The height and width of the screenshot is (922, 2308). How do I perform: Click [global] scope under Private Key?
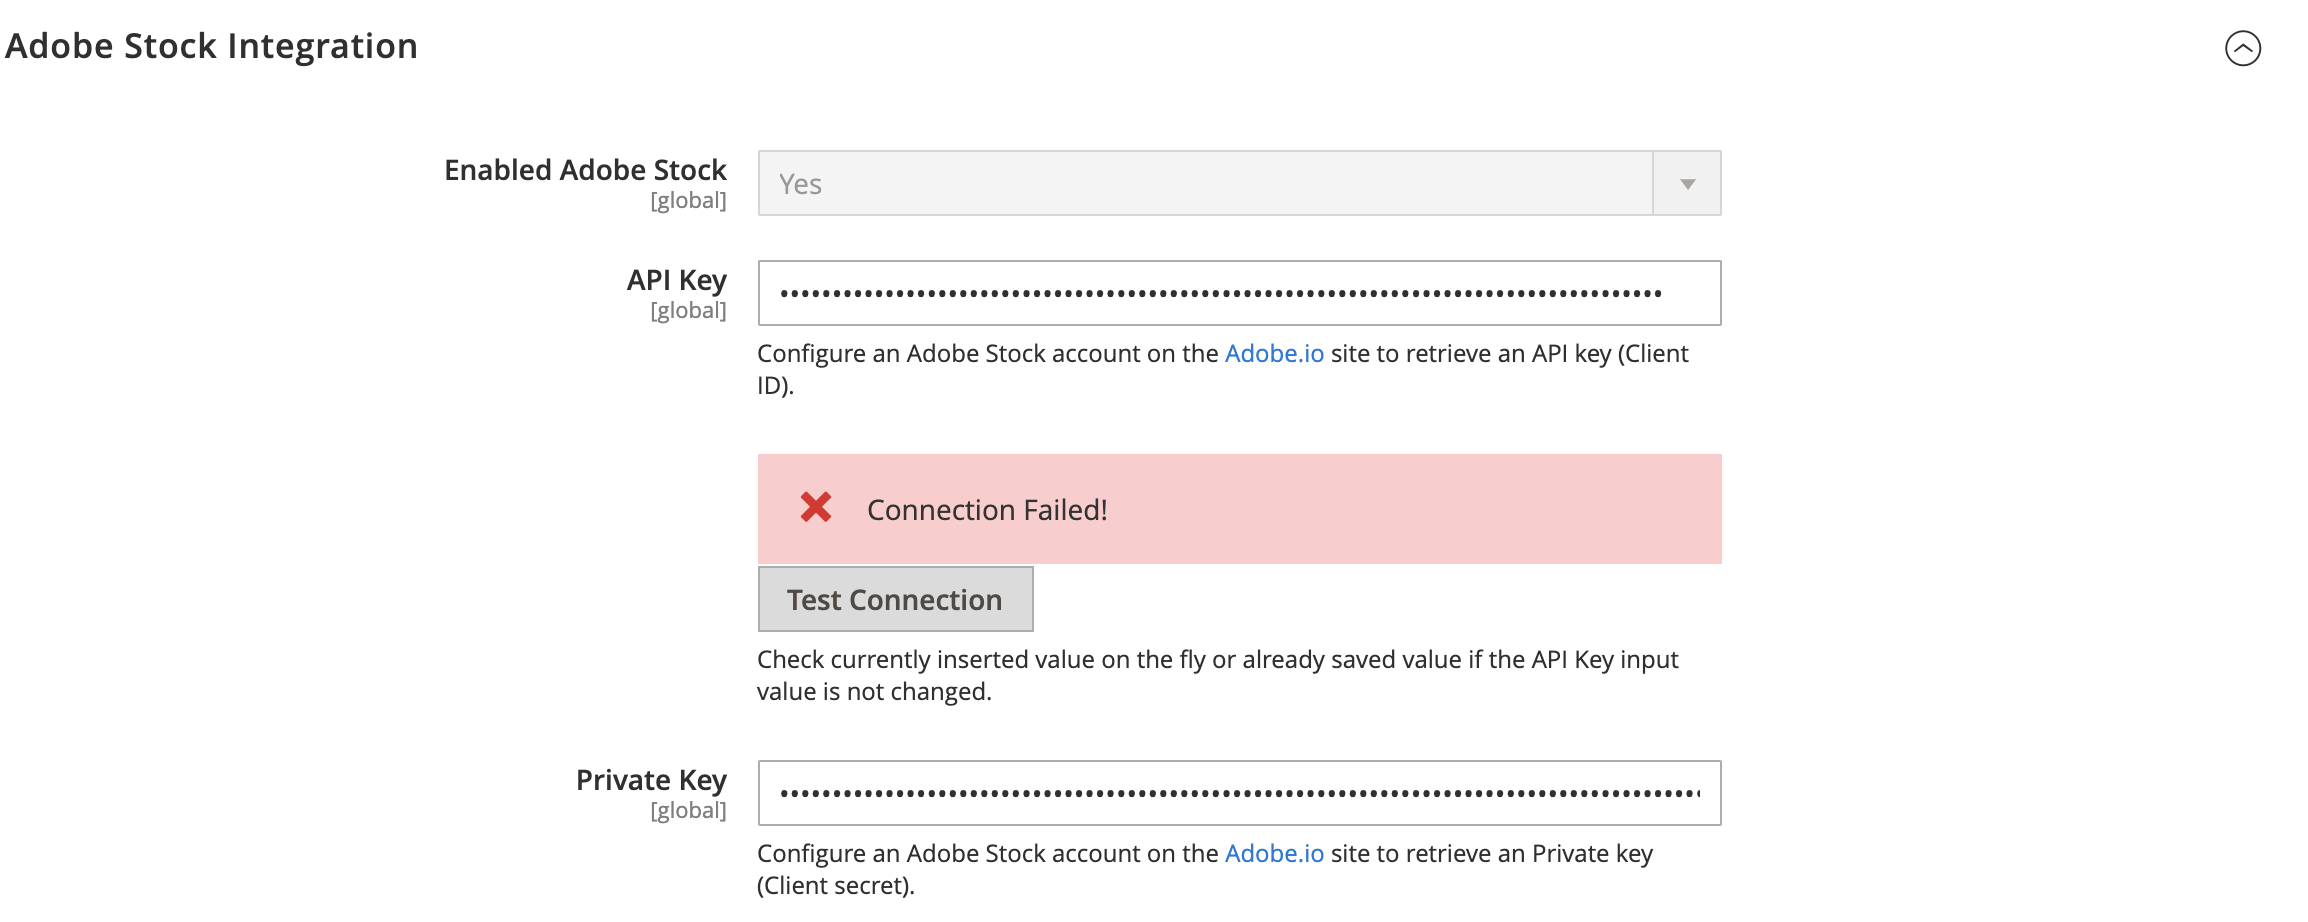688,811
